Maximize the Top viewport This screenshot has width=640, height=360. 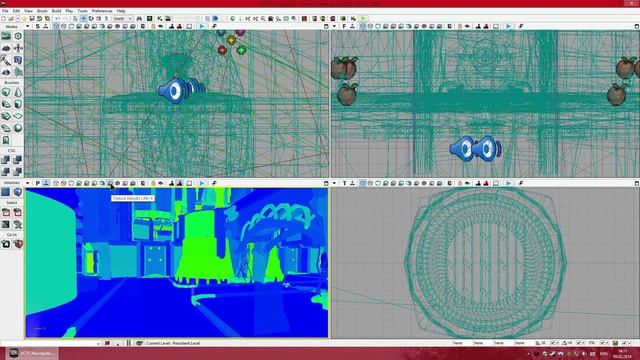point(637,183)
